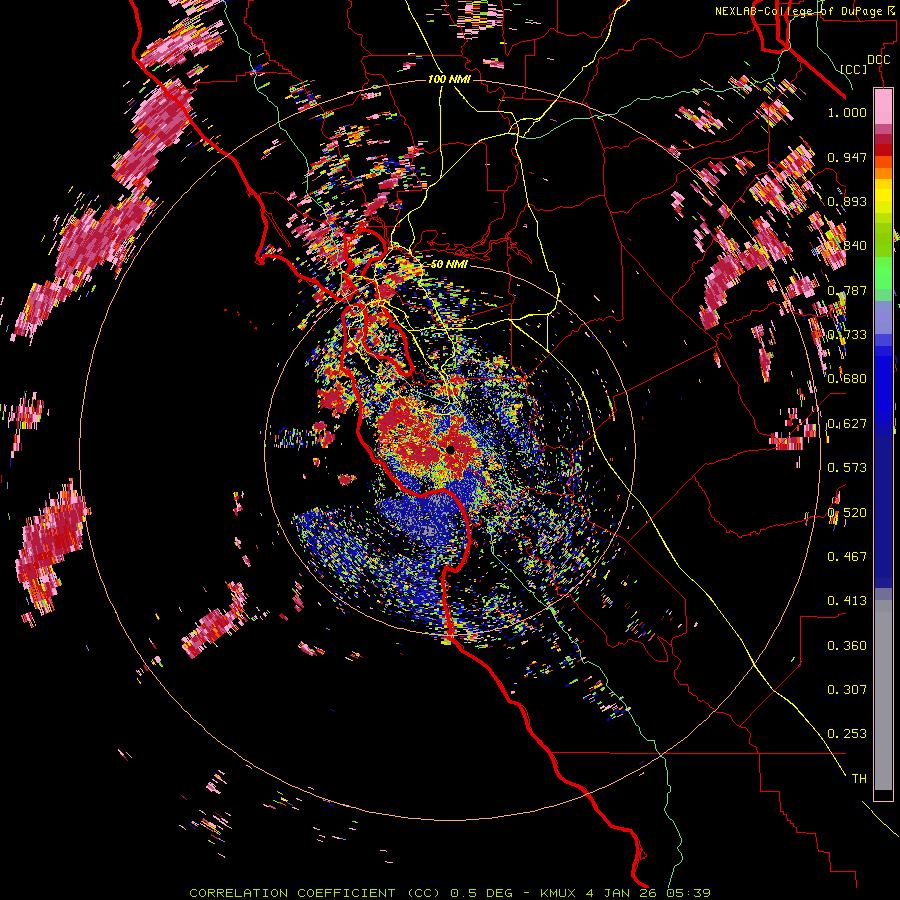Screen dimensions: 900x900
Task: Pick the gray color bar segment
Action: [883, 695]
